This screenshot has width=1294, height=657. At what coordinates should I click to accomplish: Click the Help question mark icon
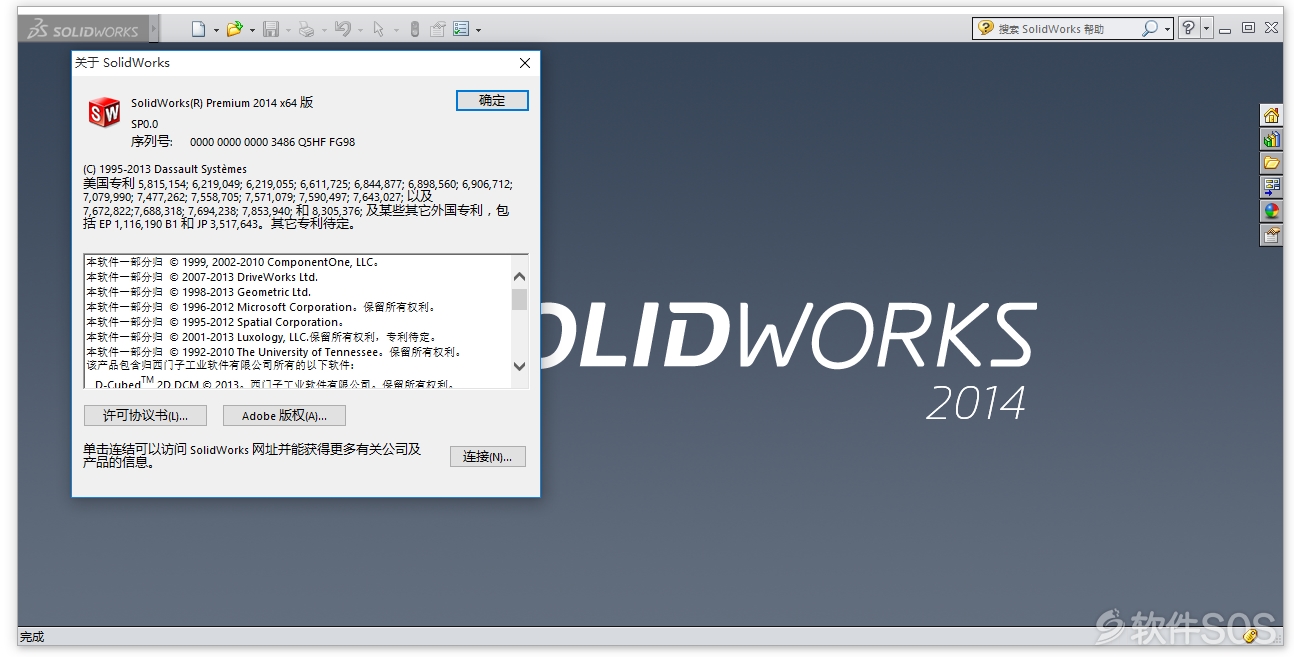point(1188,29)
